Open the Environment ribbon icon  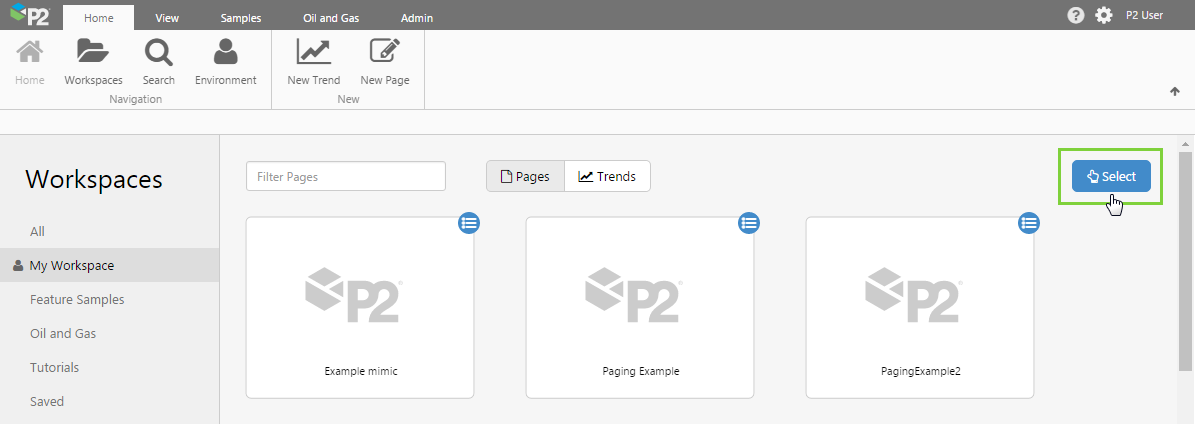coord(225,53)
